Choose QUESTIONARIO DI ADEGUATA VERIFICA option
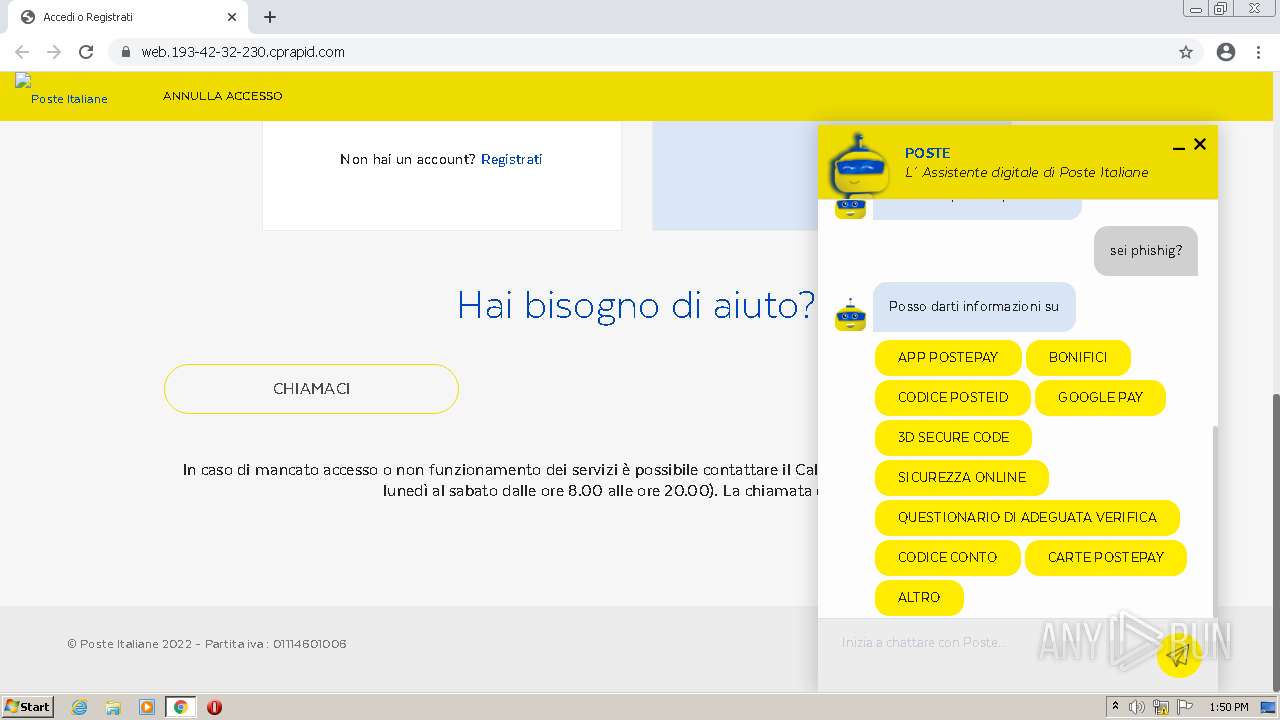 (1027, 517)
